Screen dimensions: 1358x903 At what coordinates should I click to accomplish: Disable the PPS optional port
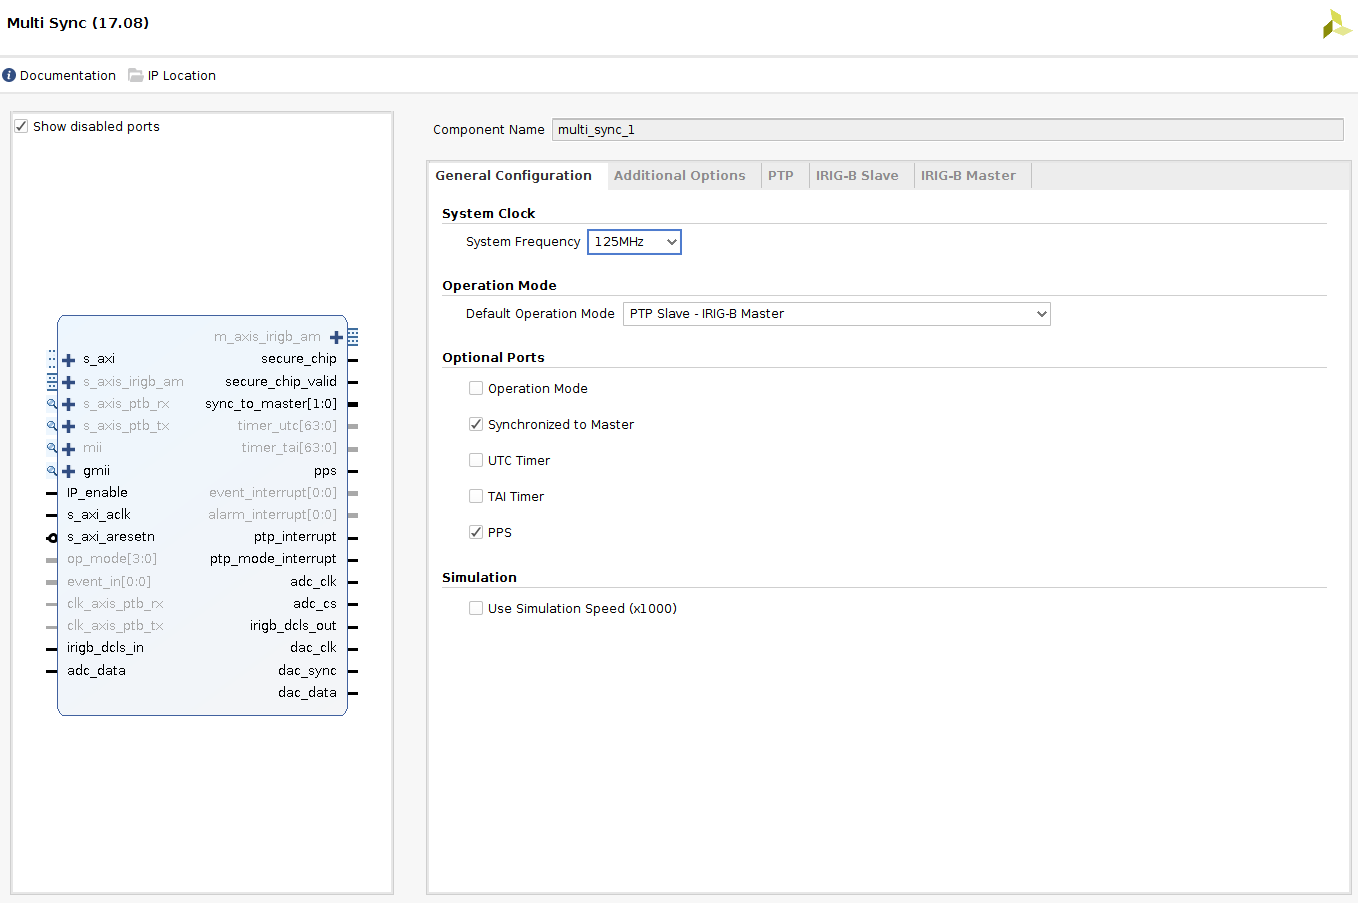coord(476,532)
